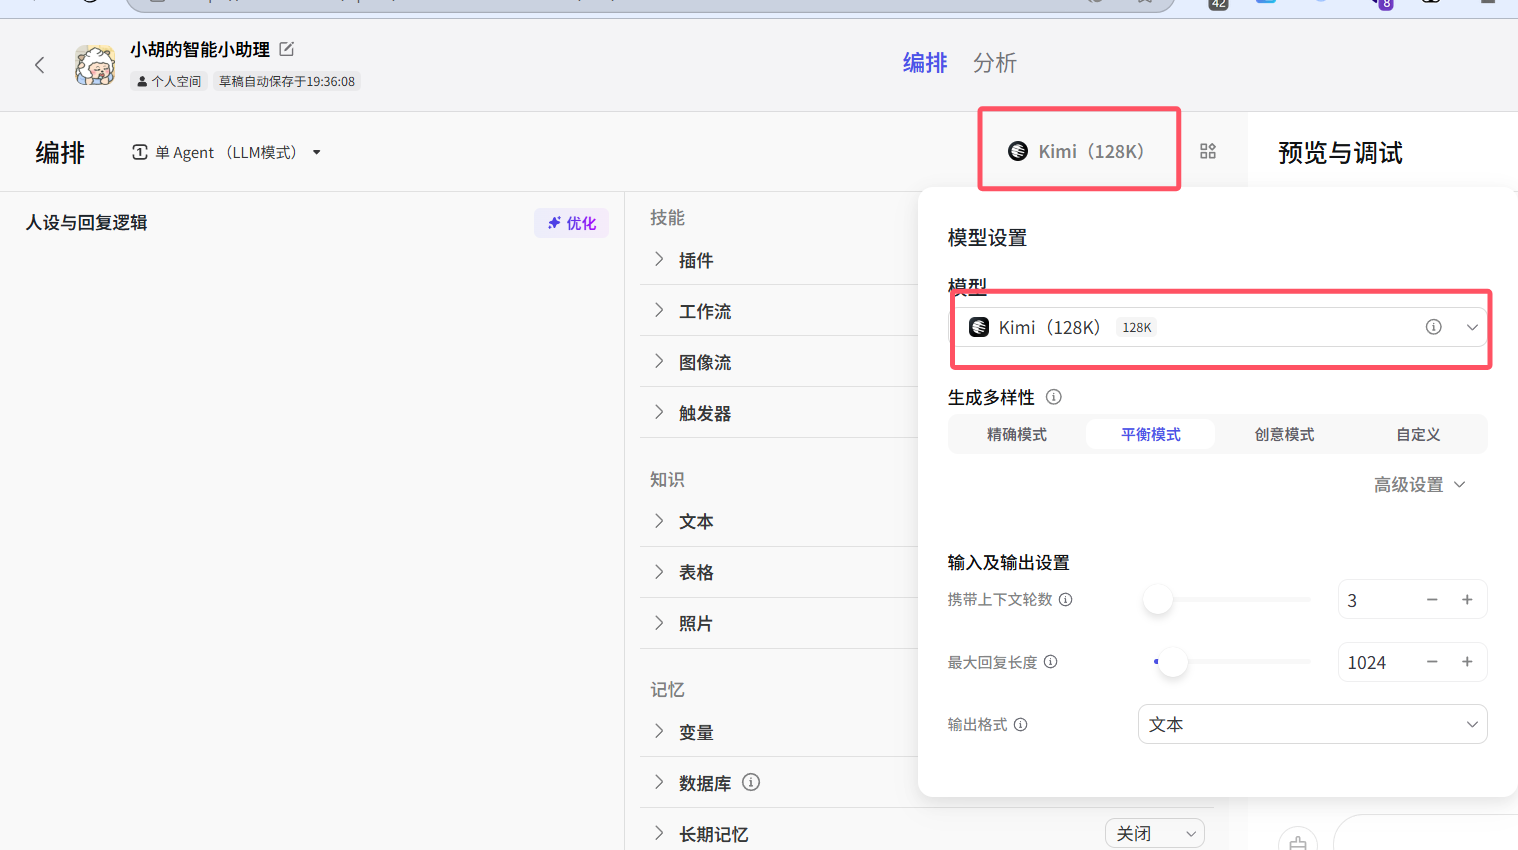
Task: Show info for 生成多样性
Action: [1054, 397]
